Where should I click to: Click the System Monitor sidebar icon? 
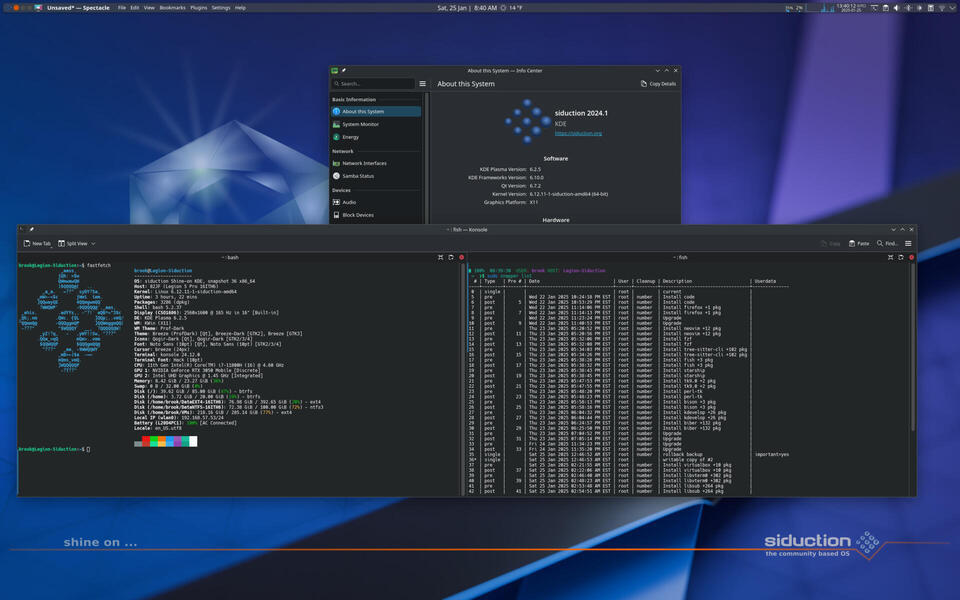coord(336,124)
